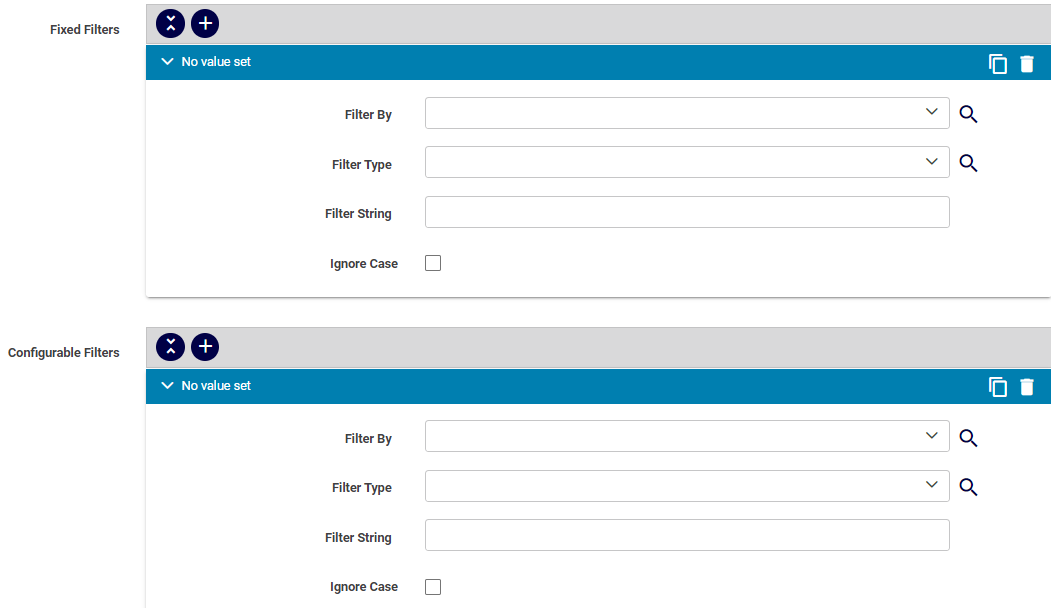Screen dimensions: 1051x608
Task: Open the magnifier search beside Filter By
Action: 967,113
